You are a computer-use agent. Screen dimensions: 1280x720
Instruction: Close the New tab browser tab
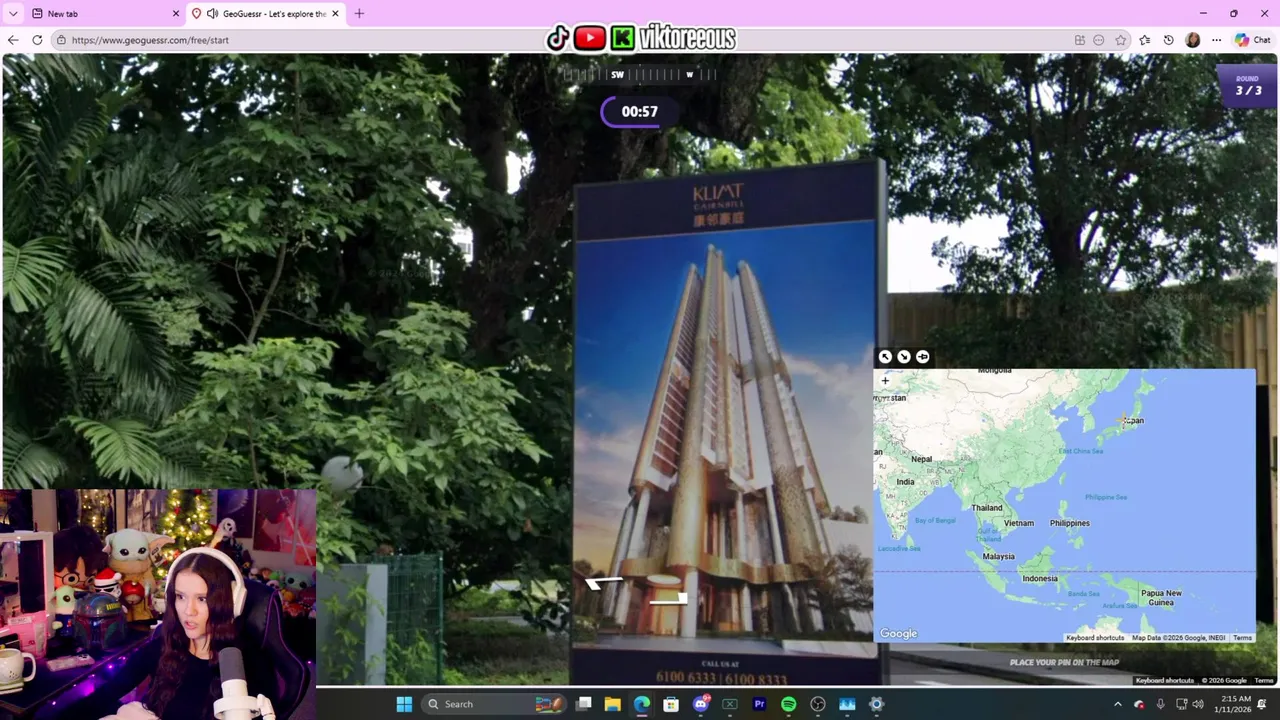[x=176, y=13]
